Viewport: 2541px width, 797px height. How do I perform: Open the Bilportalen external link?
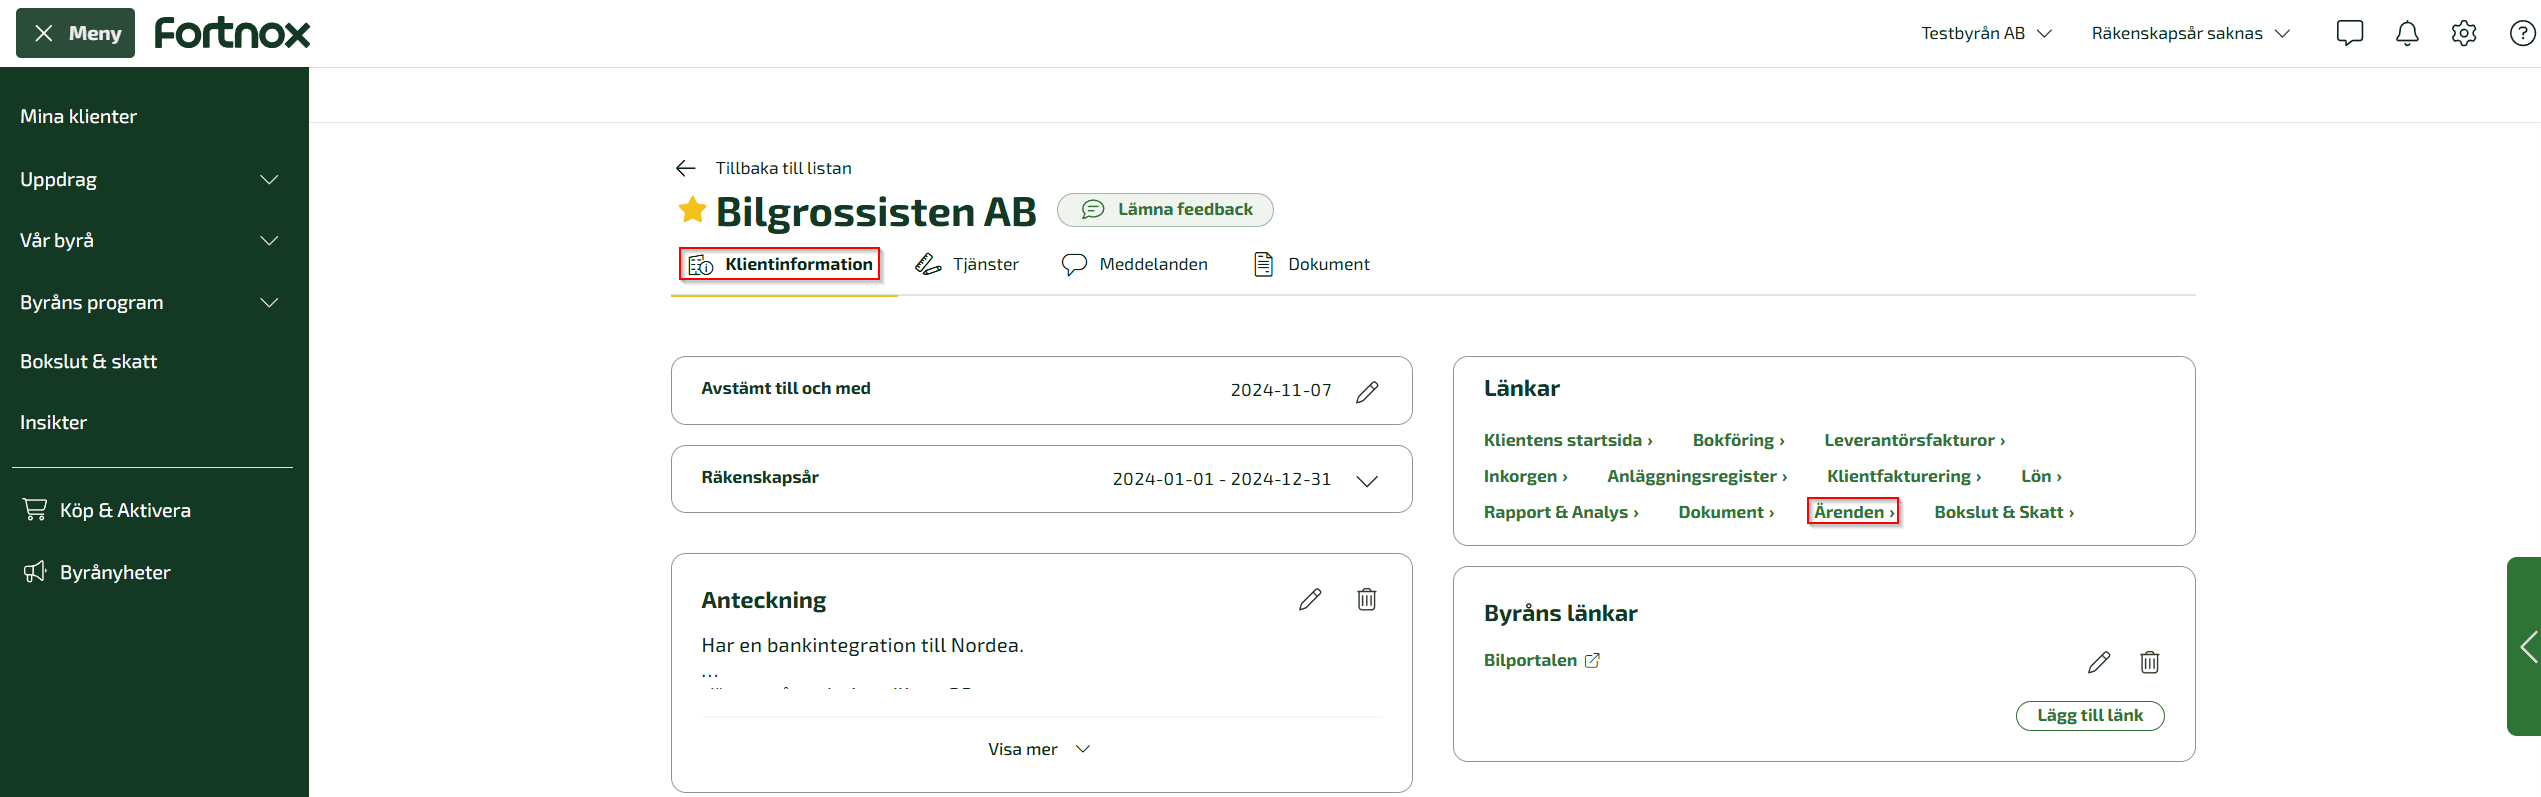[x=1541, y=660]
